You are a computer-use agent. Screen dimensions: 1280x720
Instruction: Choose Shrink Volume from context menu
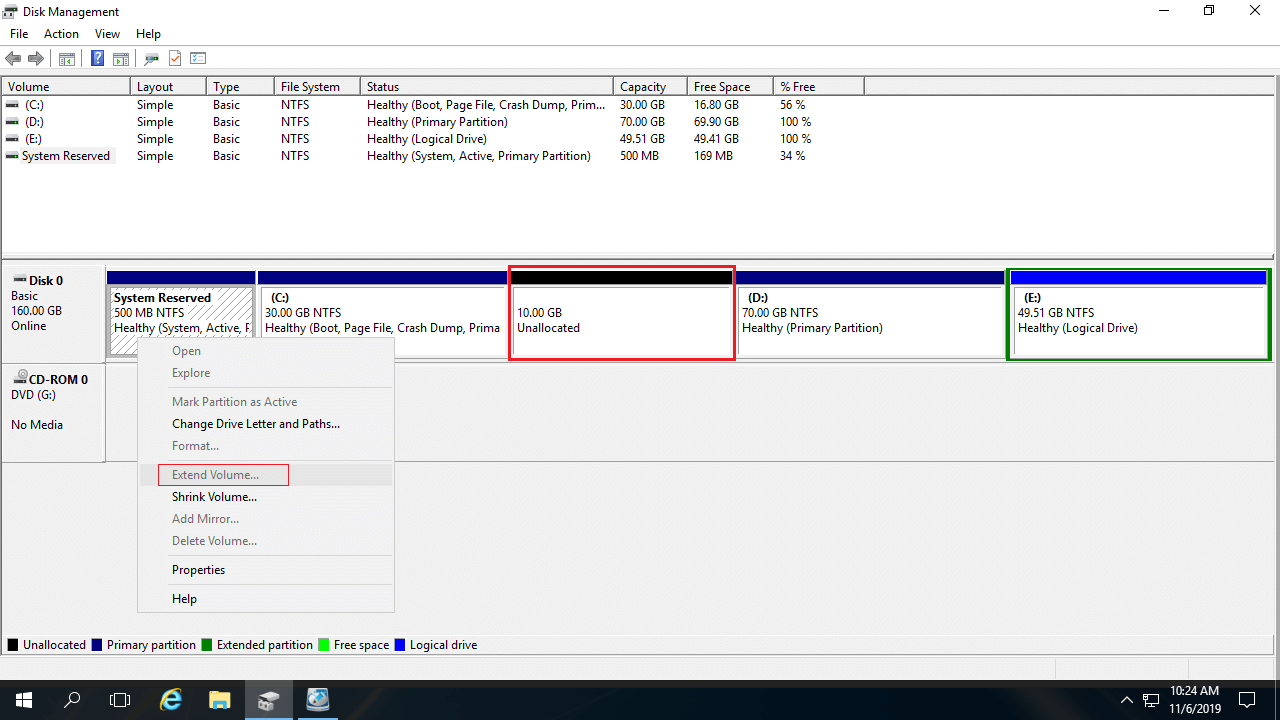[x=214, y=497]
